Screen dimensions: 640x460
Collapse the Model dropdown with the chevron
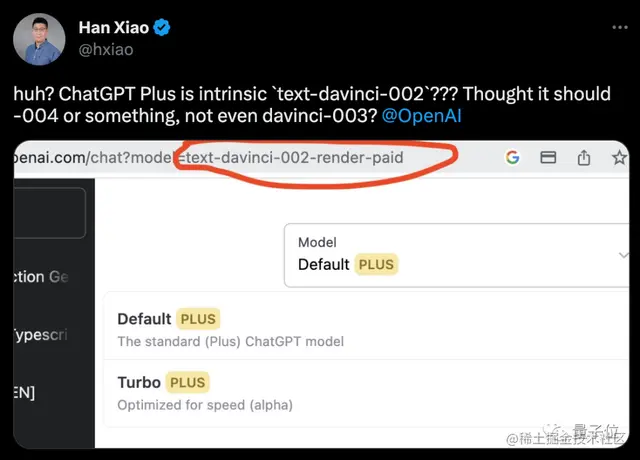pos(623,256)
